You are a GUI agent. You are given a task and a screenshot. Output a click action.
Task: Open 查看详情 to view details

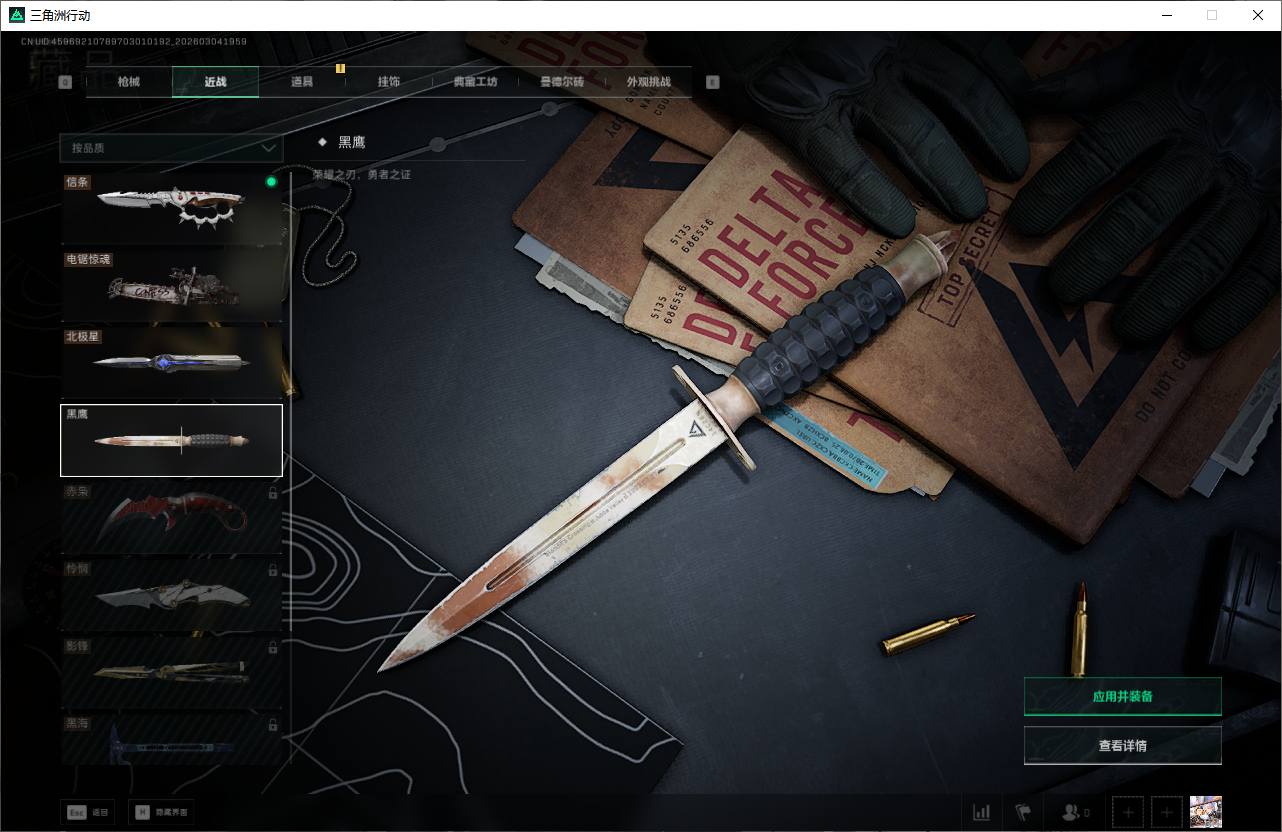[x=1122, y=745]
